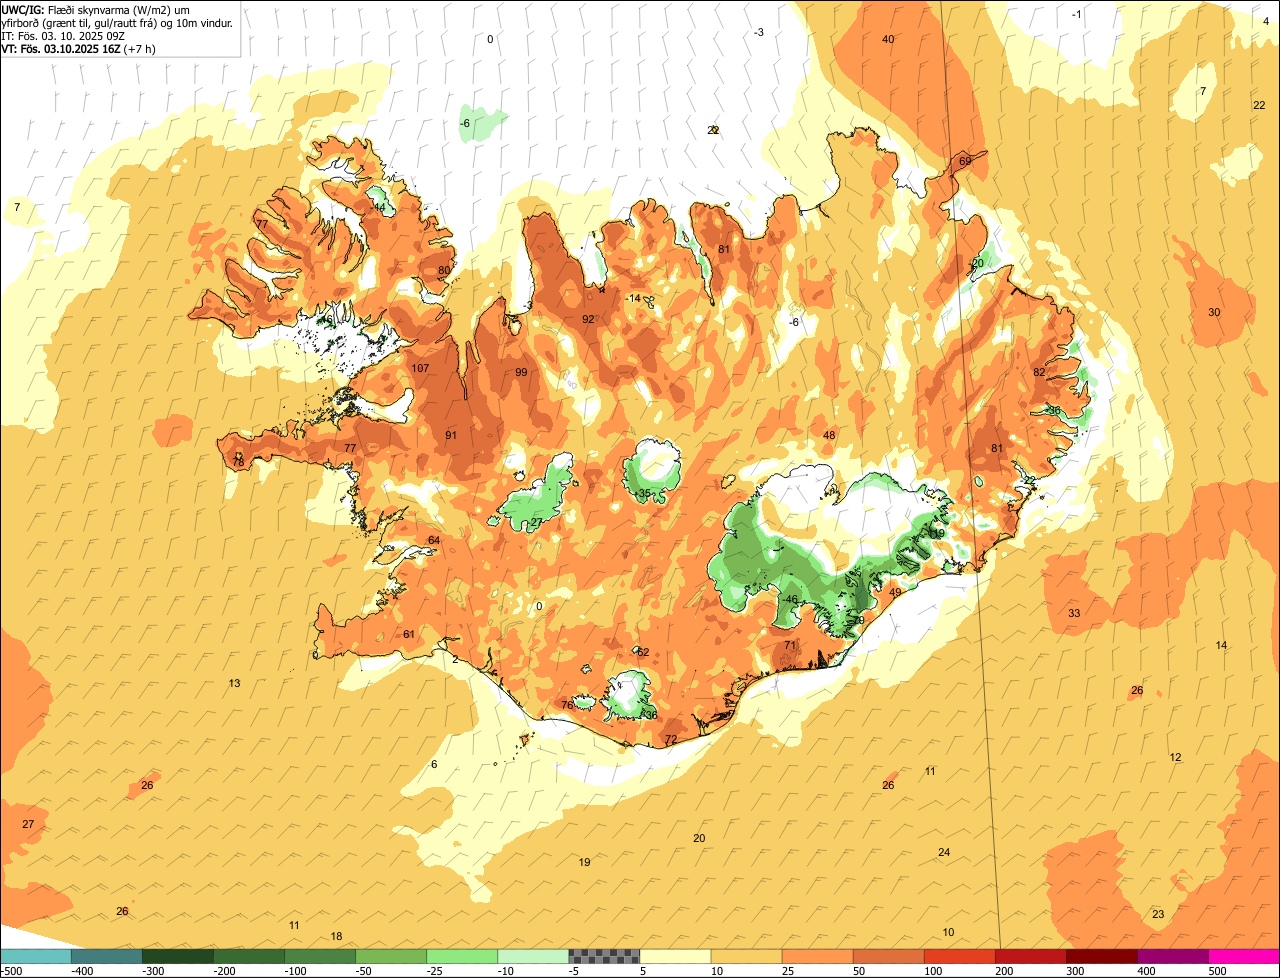1280x978 pixels.
Task: Click the pale yellow 5 to 10 swatch
Action: click(x=675, y=956)
